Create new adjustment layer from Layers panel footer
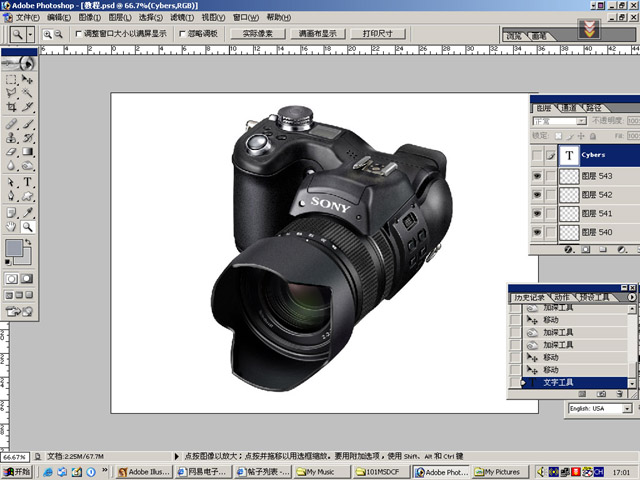 (x=621, y=249)
